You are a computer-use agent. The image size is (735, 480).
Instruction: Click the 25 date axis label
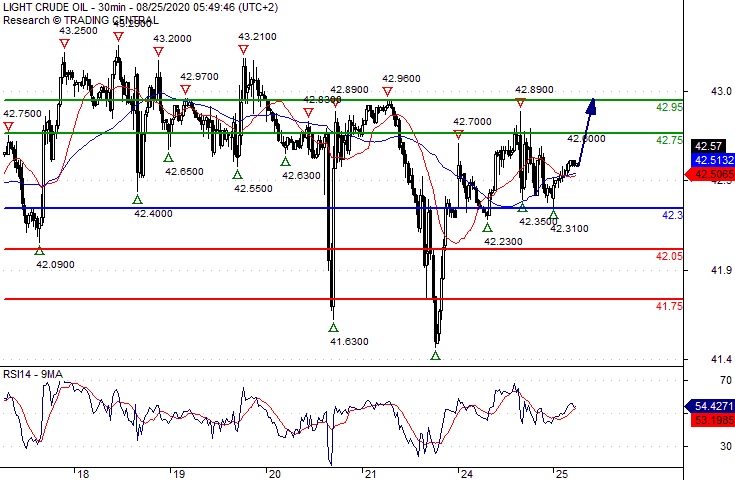(x=562, y=474)
